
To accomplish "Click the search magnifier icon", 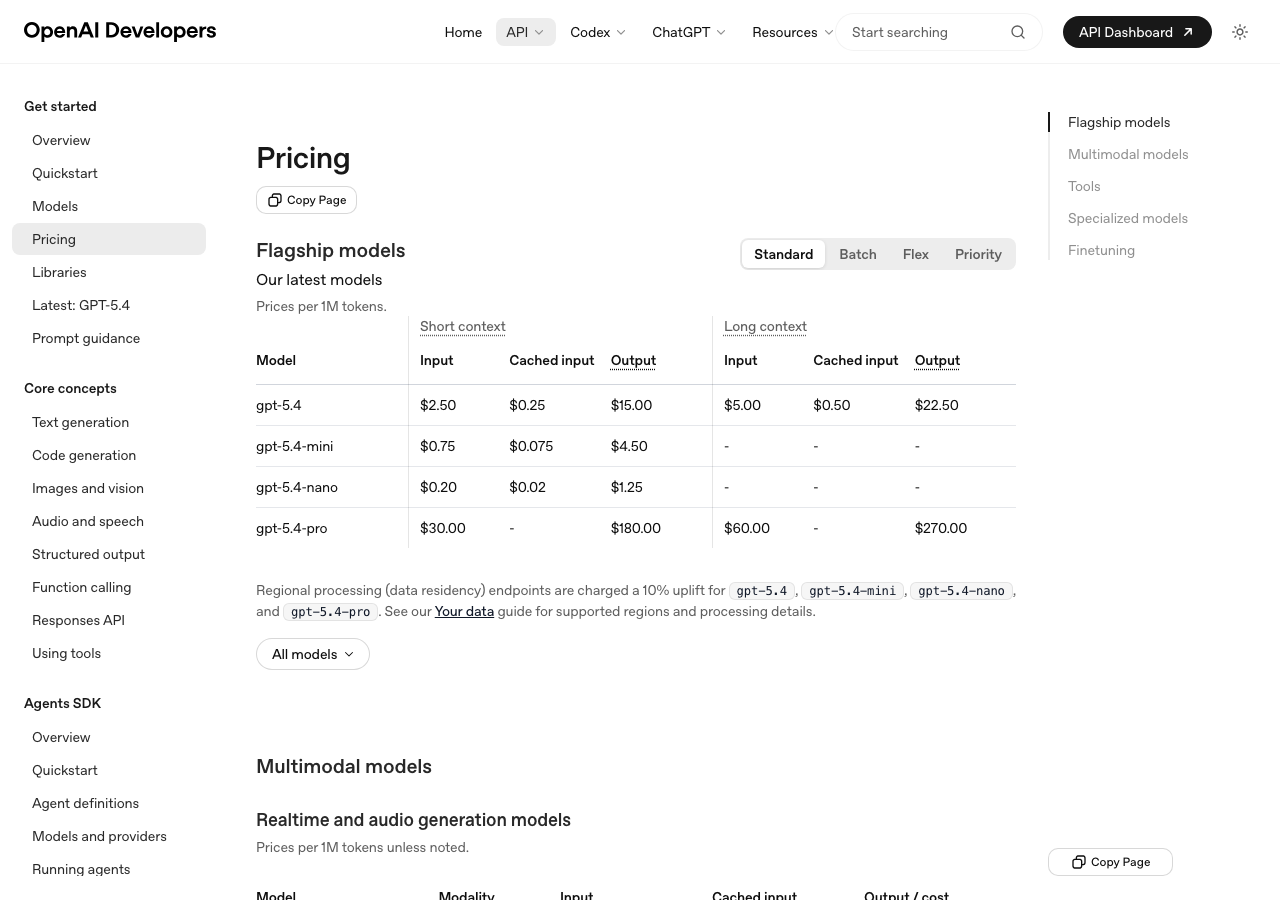I will coord(1018,32).
